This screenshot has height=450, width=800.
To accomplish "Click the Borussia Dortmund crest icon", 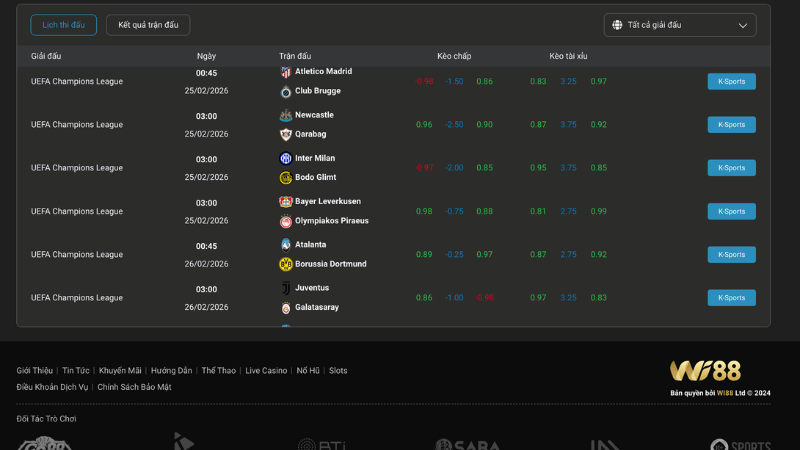I will click(285, 264).
